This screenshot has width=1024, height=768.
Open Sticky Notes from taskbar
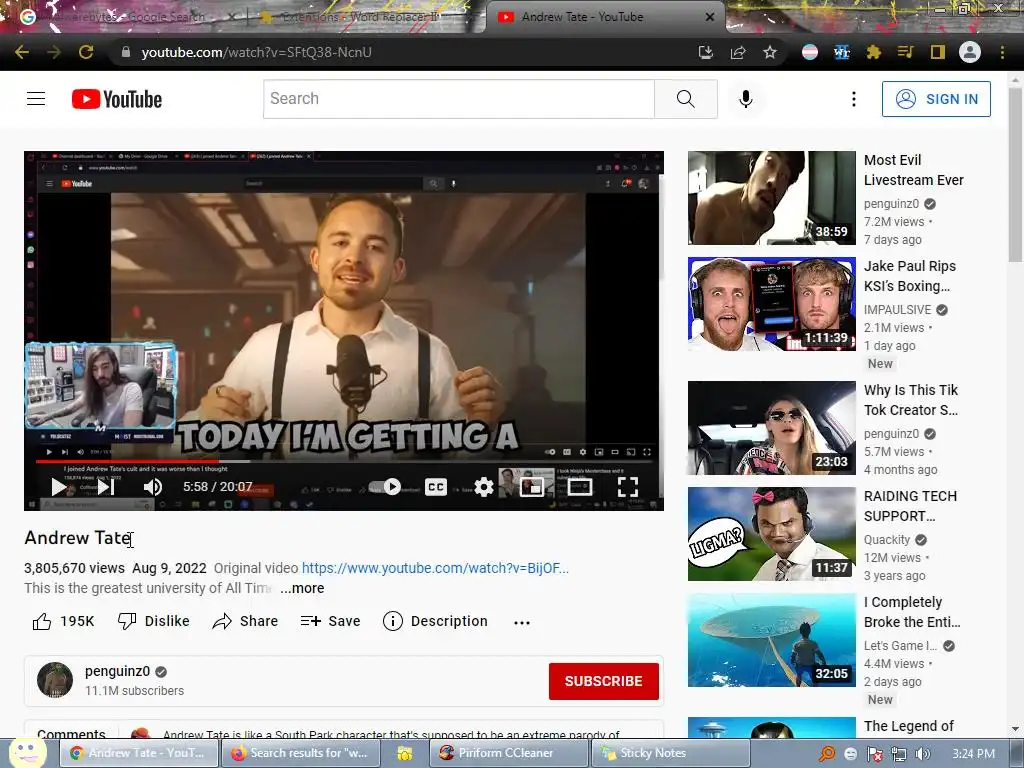pos(670,753)
